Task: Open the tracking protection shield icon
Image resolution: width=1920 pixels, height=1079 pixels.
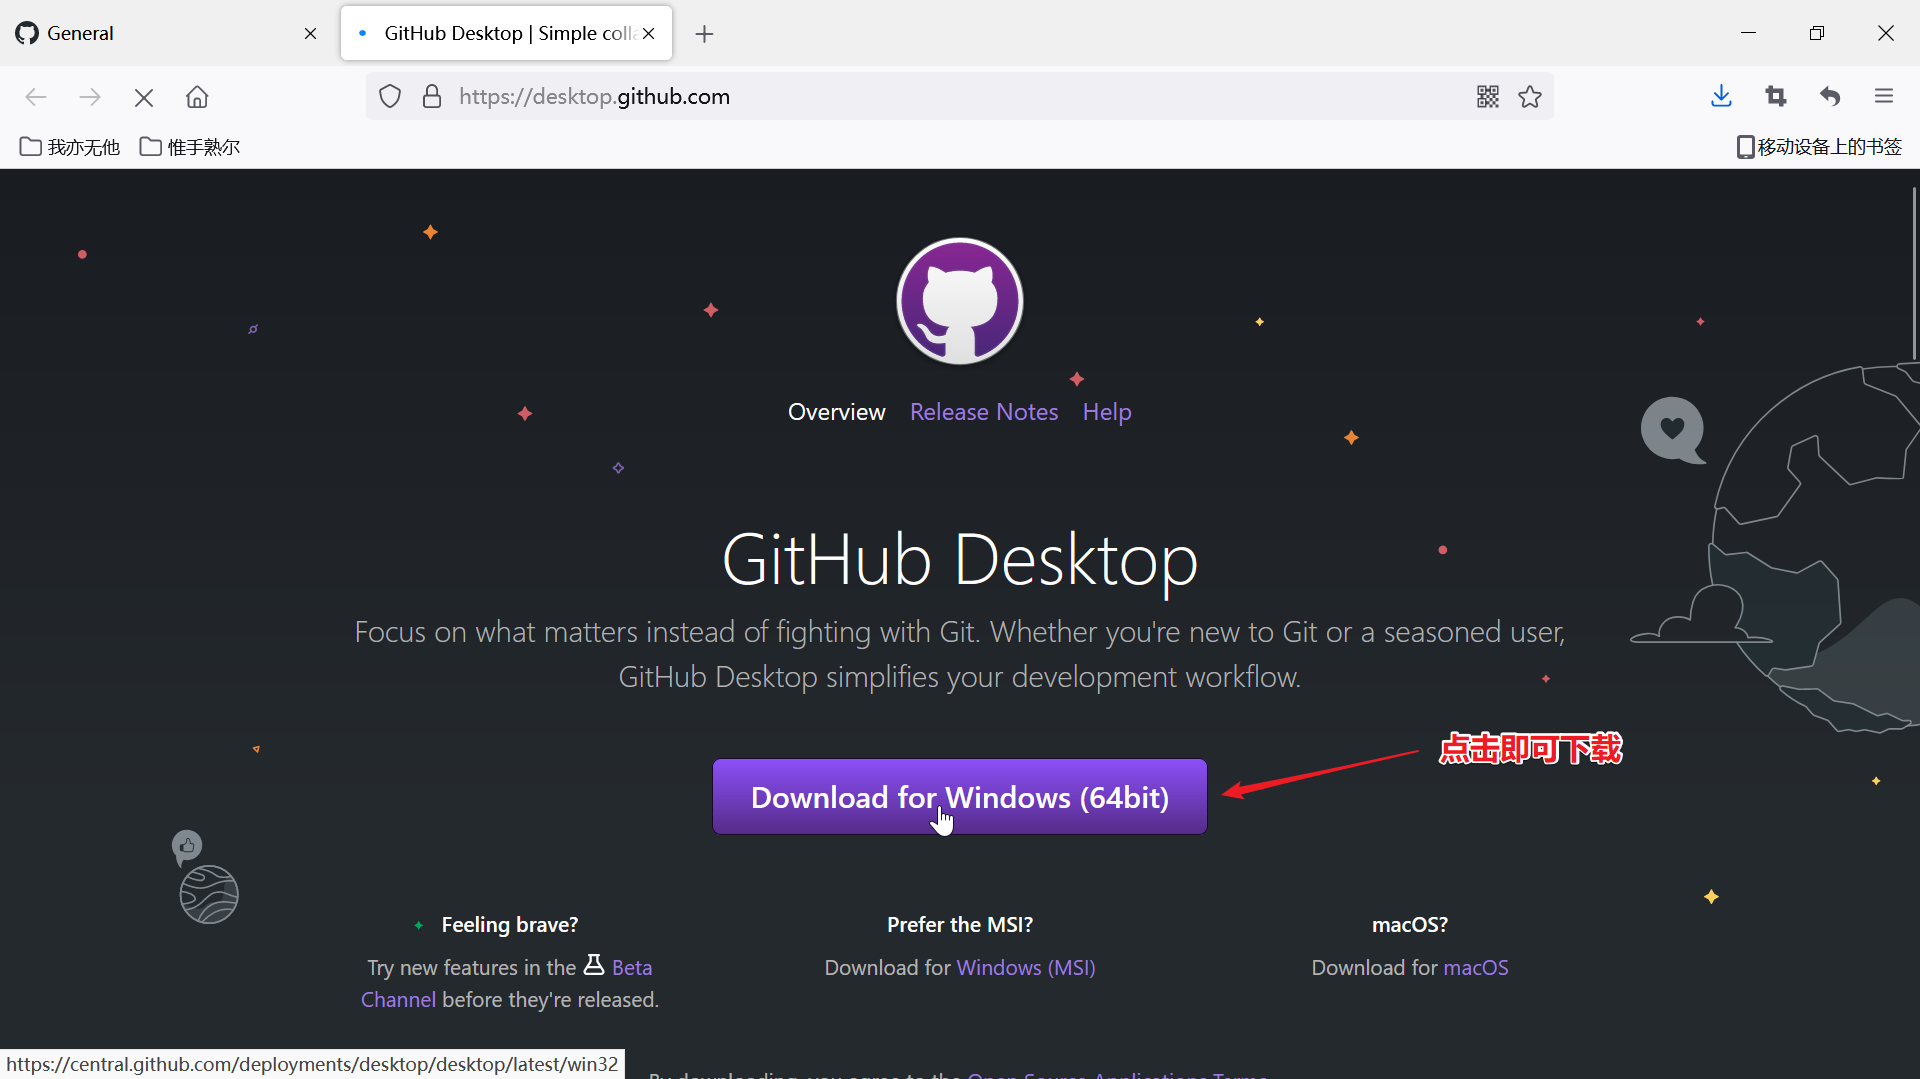Action: pos(390,97)
